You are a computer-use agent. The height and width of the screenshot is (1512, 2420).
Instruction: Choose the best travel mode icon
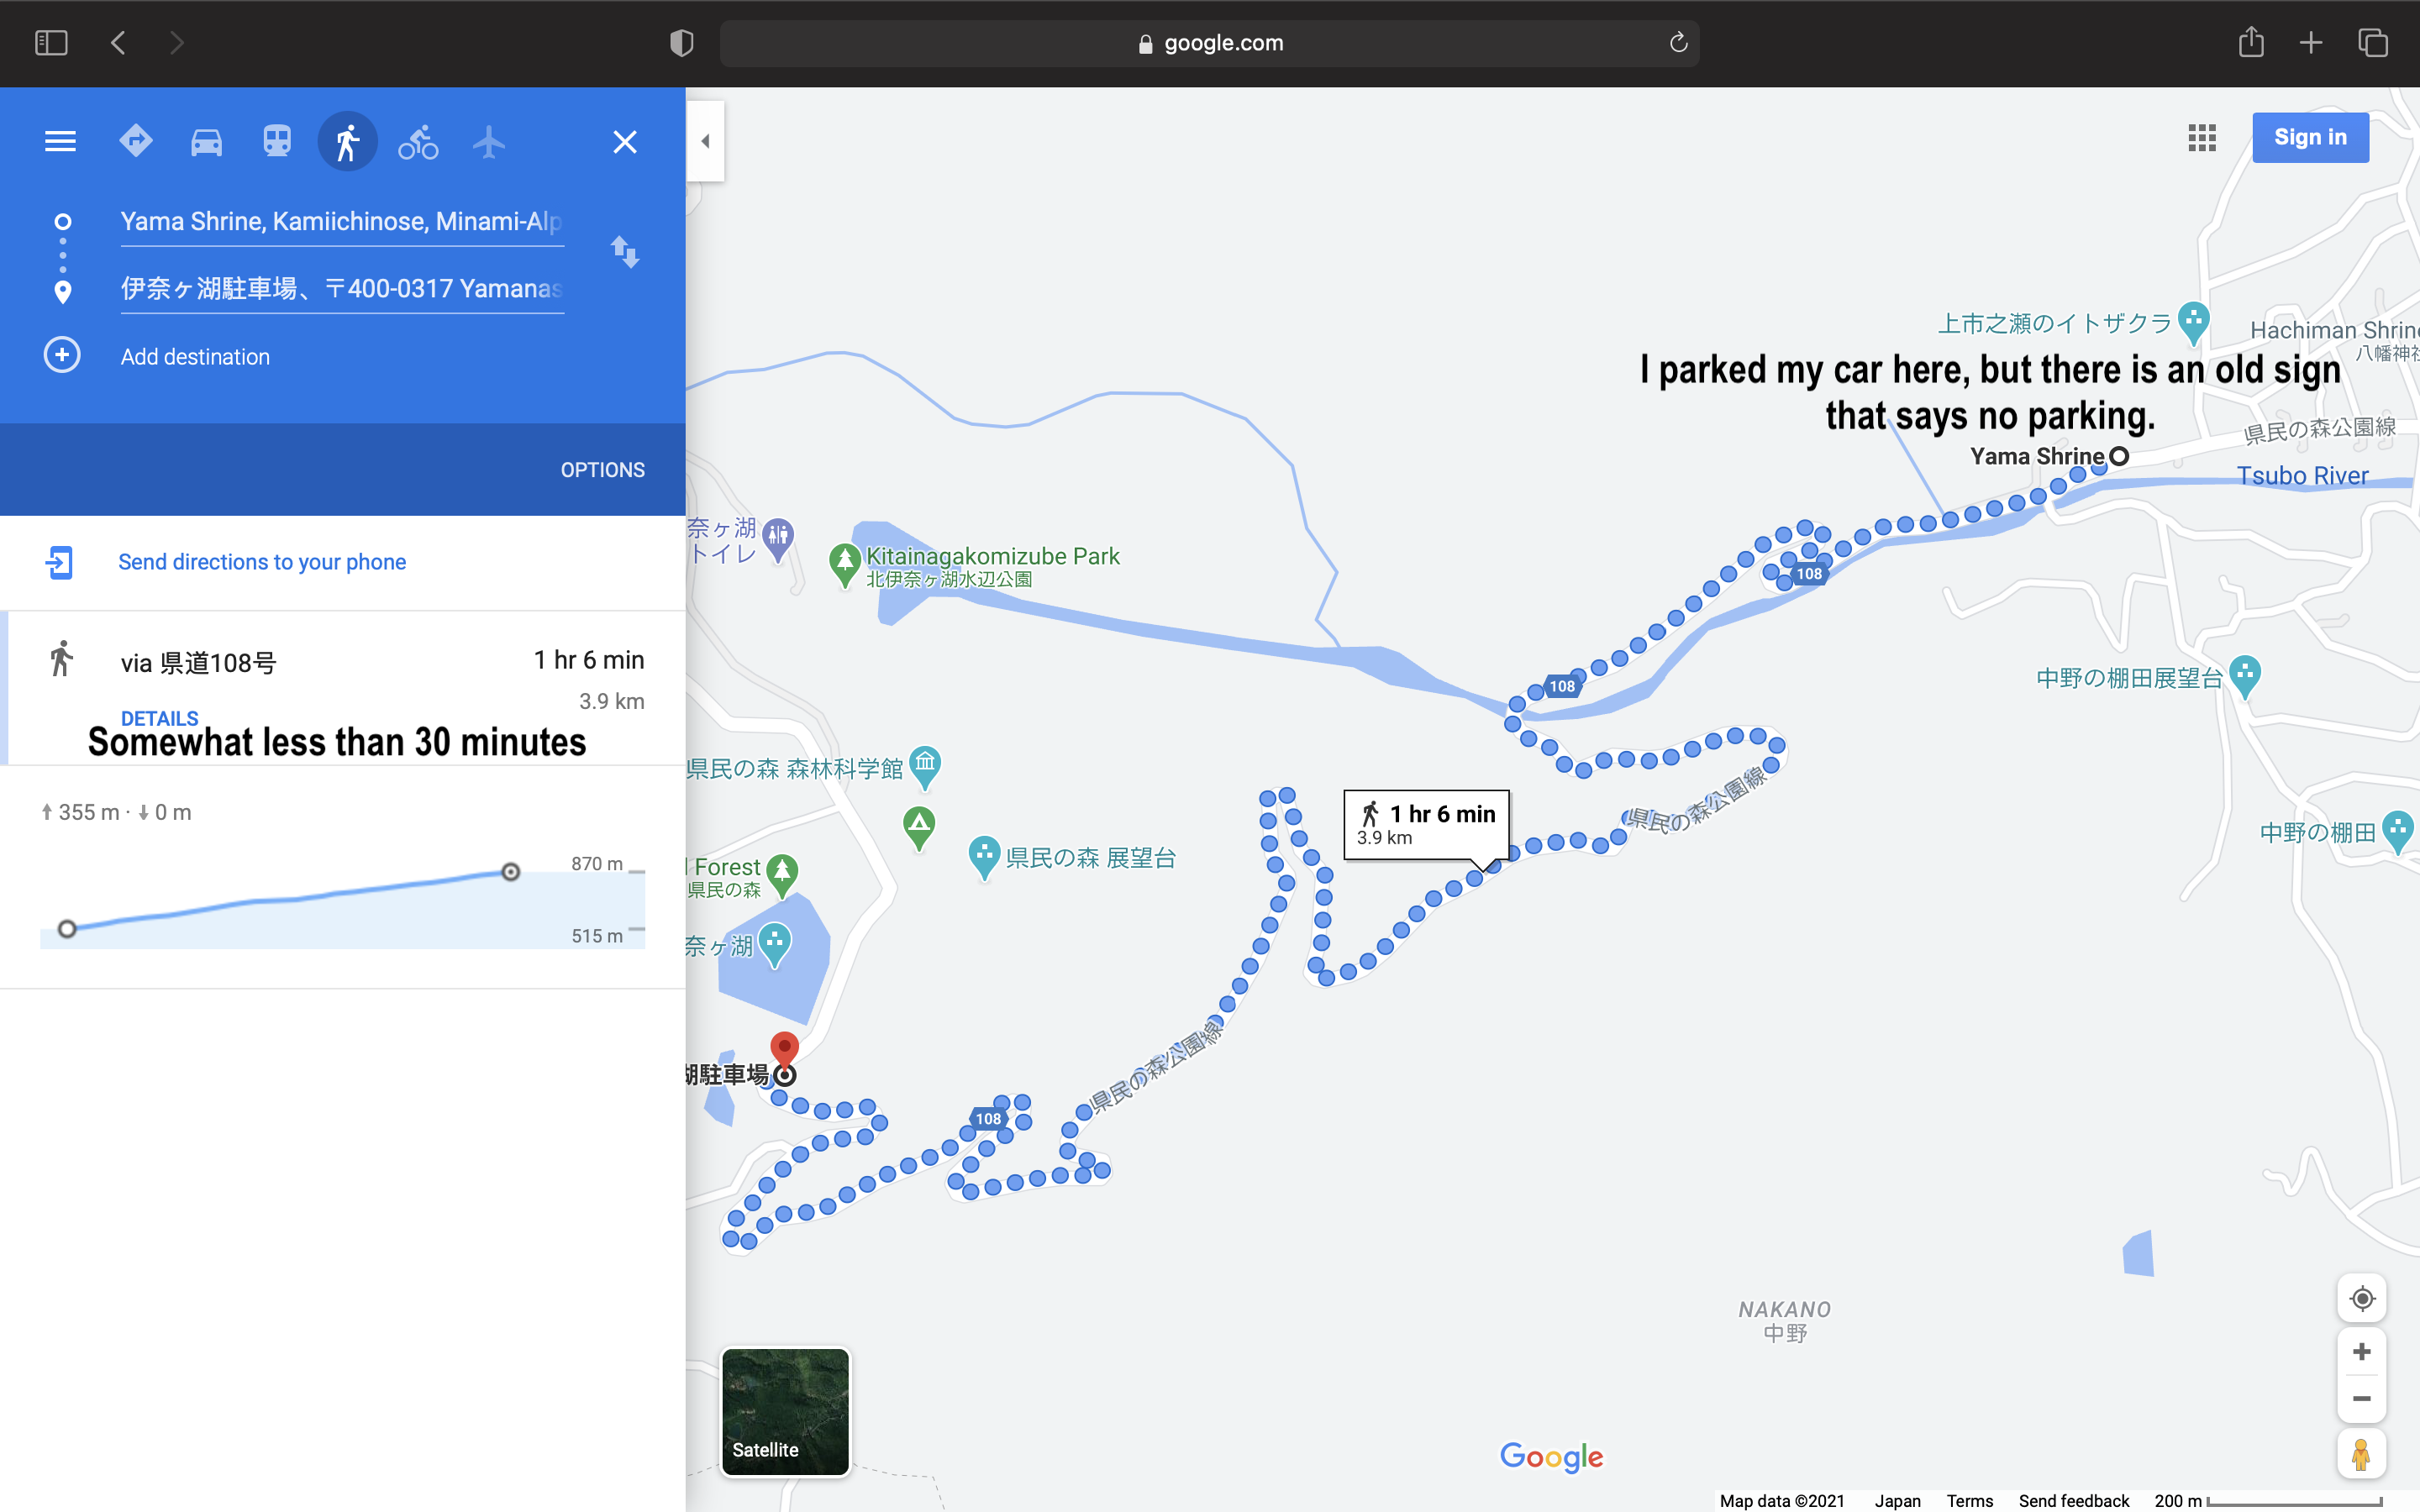point(136,142)
